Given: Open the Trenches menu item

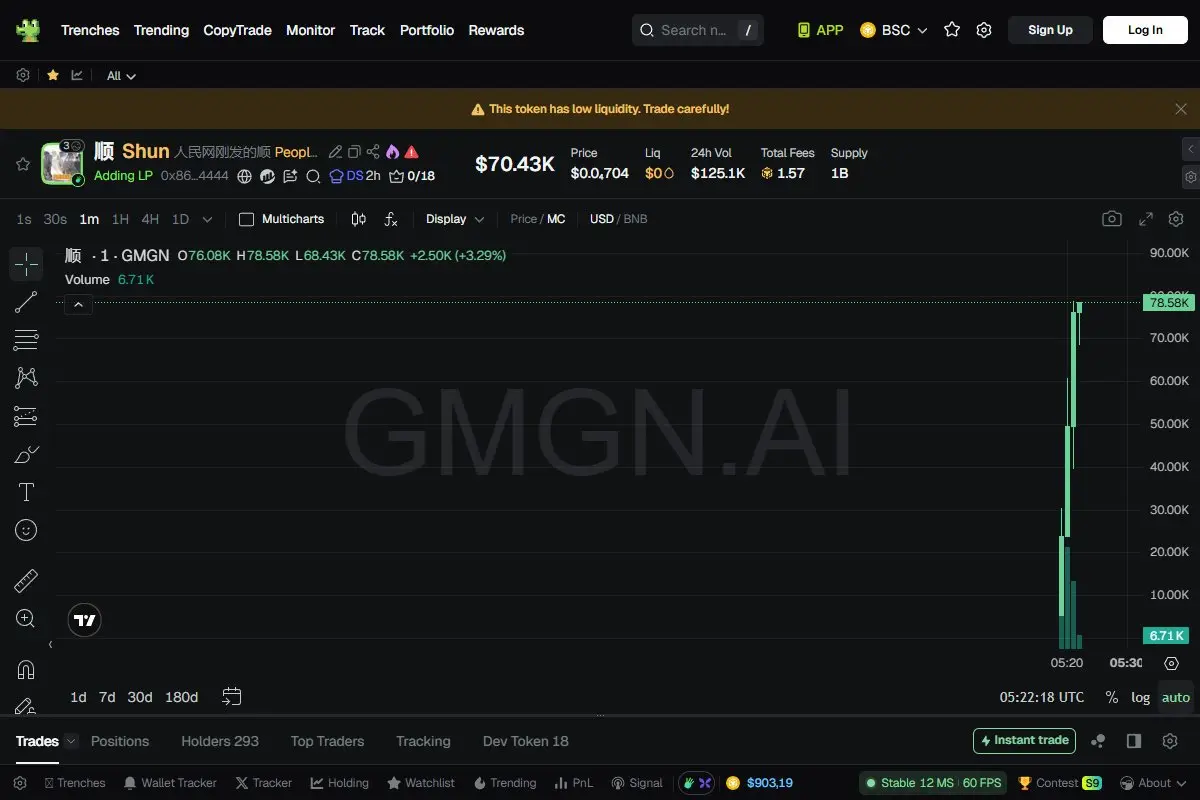Looking at the screenshot, I should click(x=90, y=30).
